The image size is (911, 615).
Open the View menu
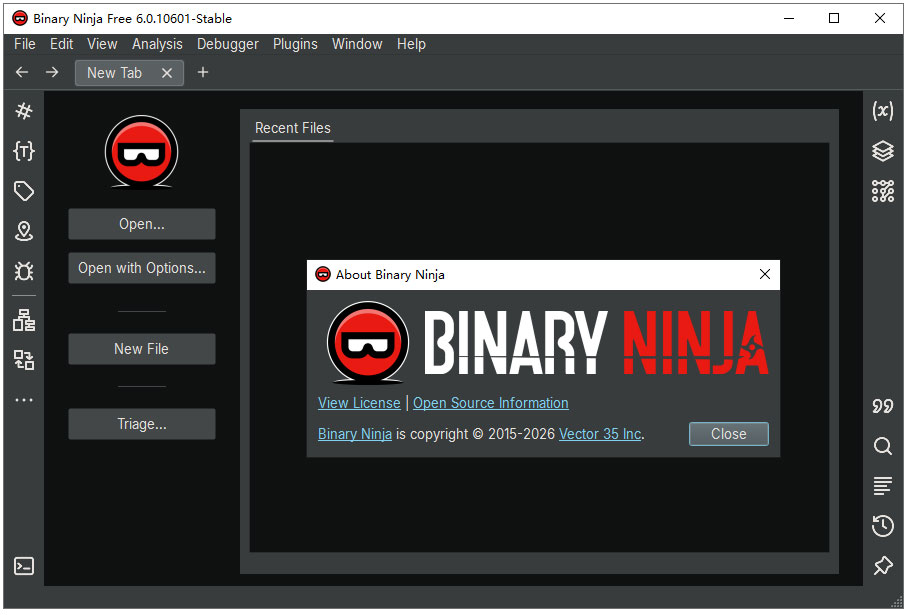[x=102, y=44]
